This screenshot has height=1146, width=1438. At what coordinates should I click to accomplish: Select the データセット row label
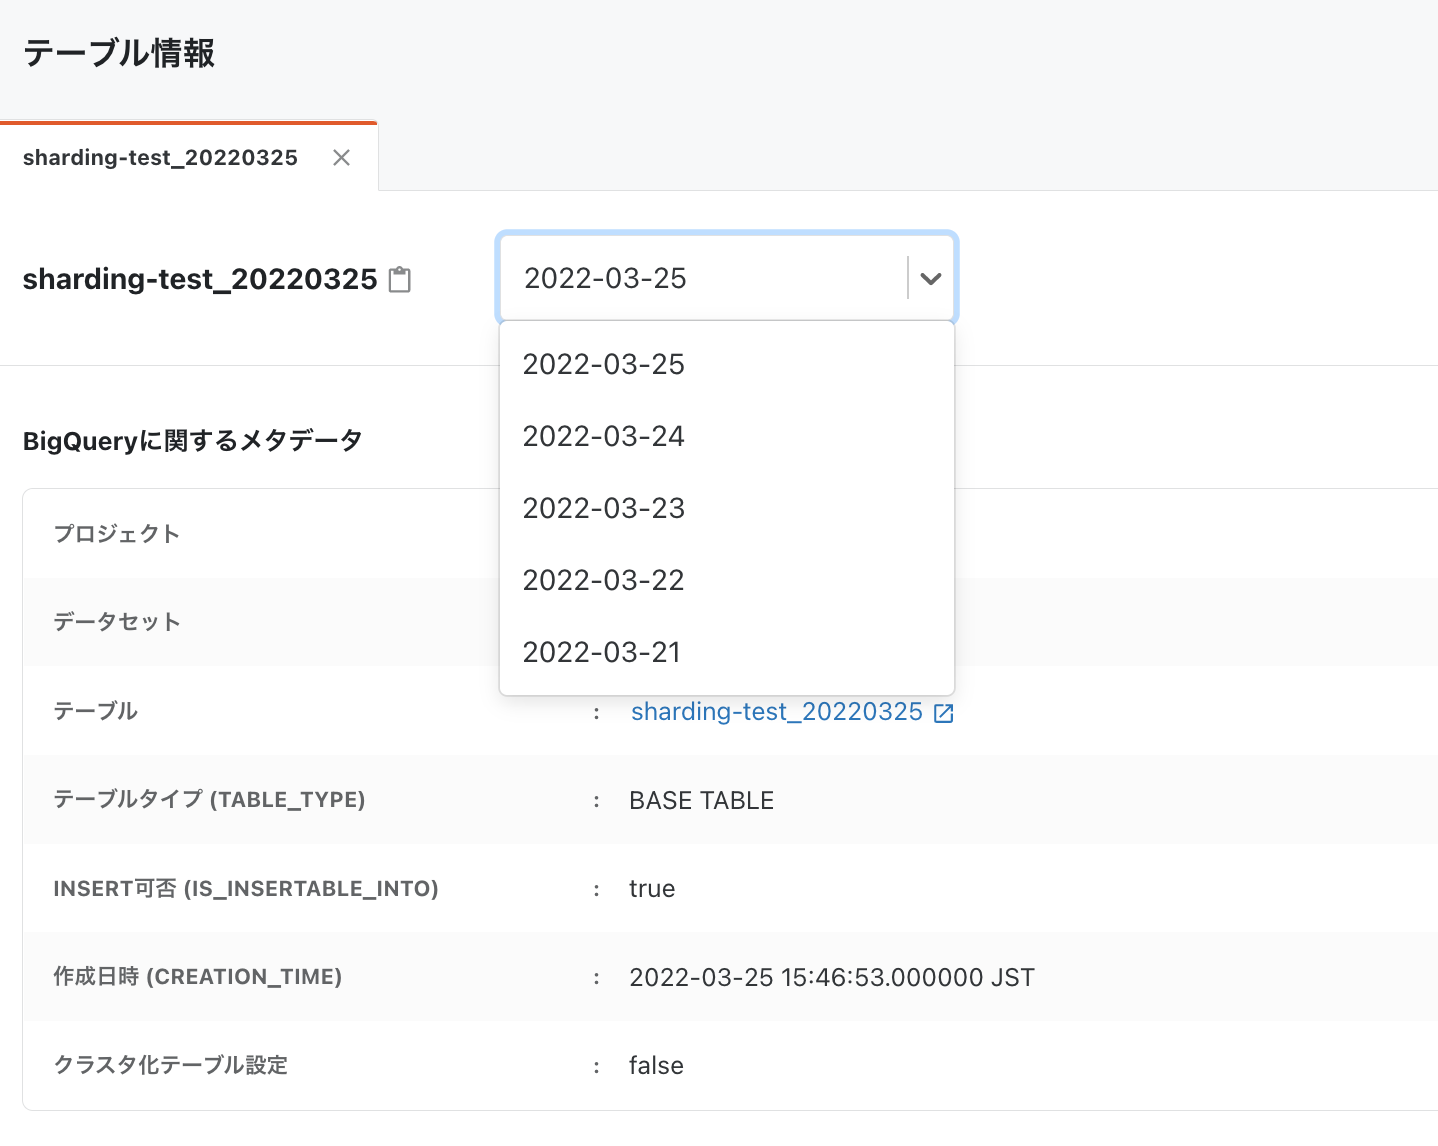point(117,622)
